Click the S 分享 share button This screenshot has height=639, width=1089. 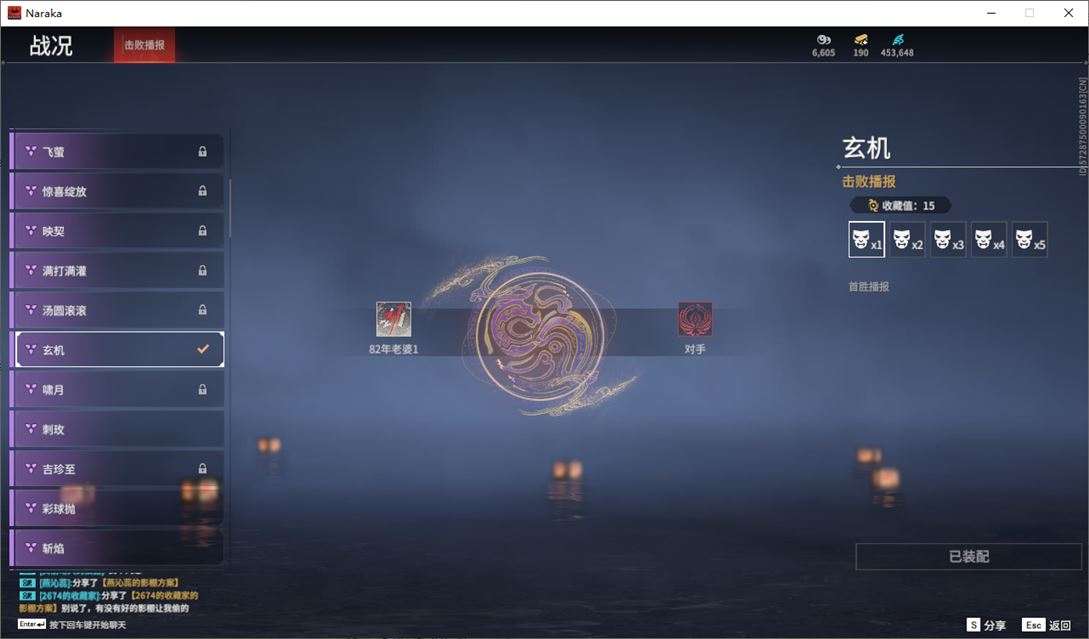[x=986, y=625]
